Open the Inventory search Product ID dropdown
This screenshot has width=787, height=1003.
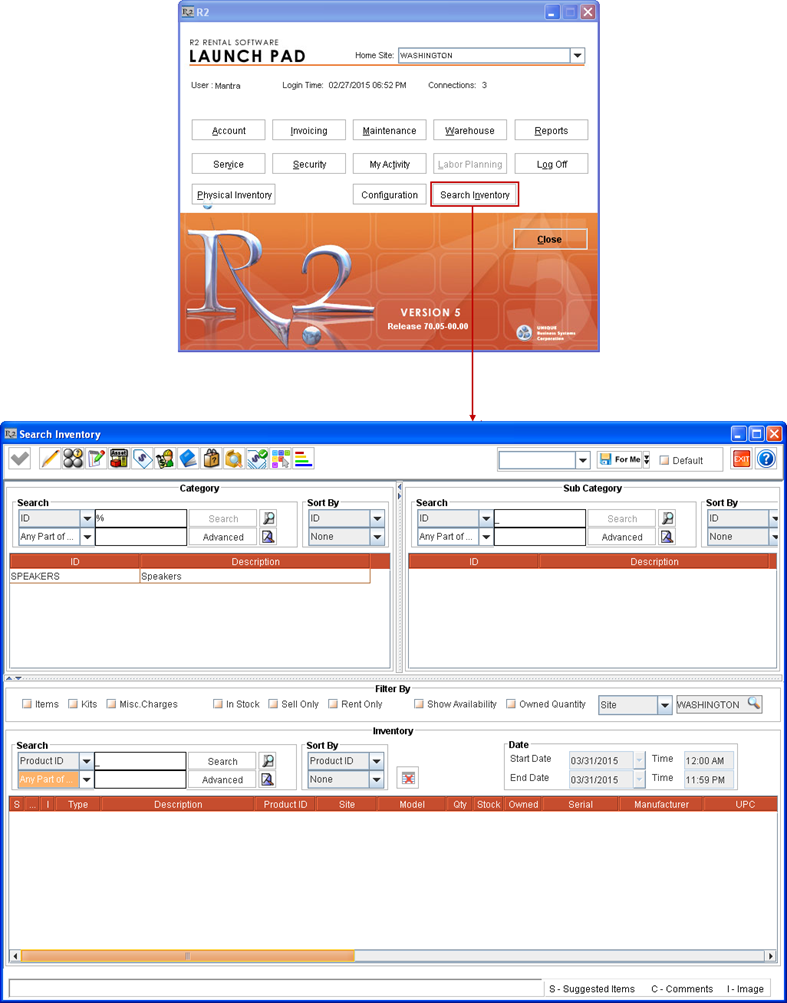pyautogui.click(x=86, y=761)
